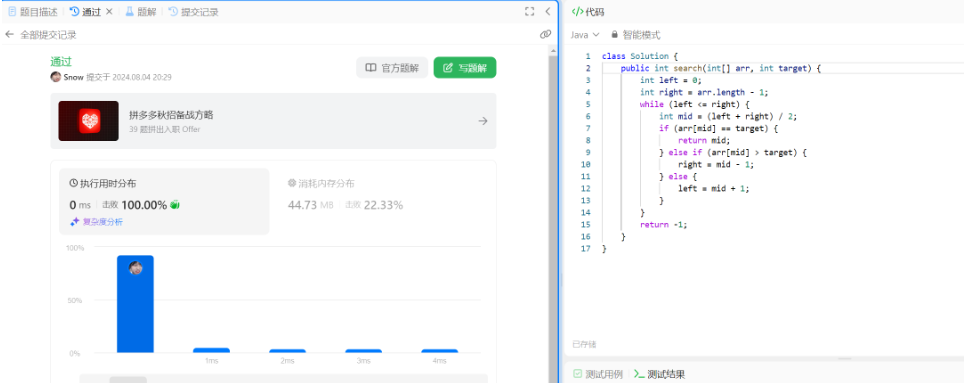Screen dimensions: 970x383
Task: Click code line 1 class Solution
Action: point(640,56)
